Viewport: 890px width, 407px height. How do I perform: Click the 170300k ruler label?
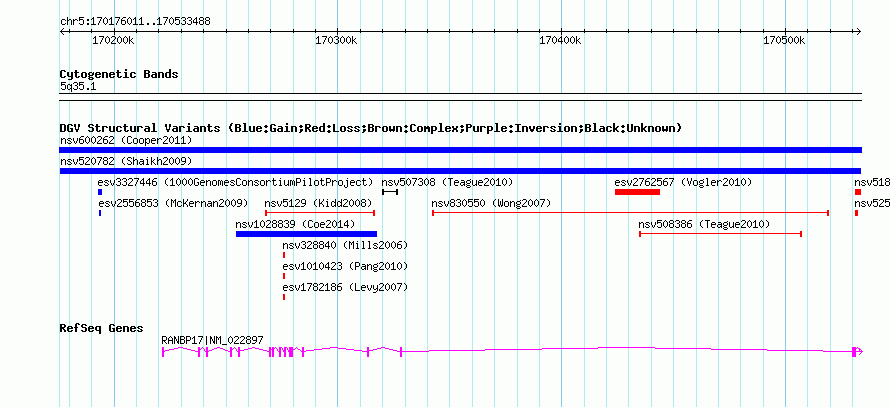pyautogui.click(x=337, y=40)
